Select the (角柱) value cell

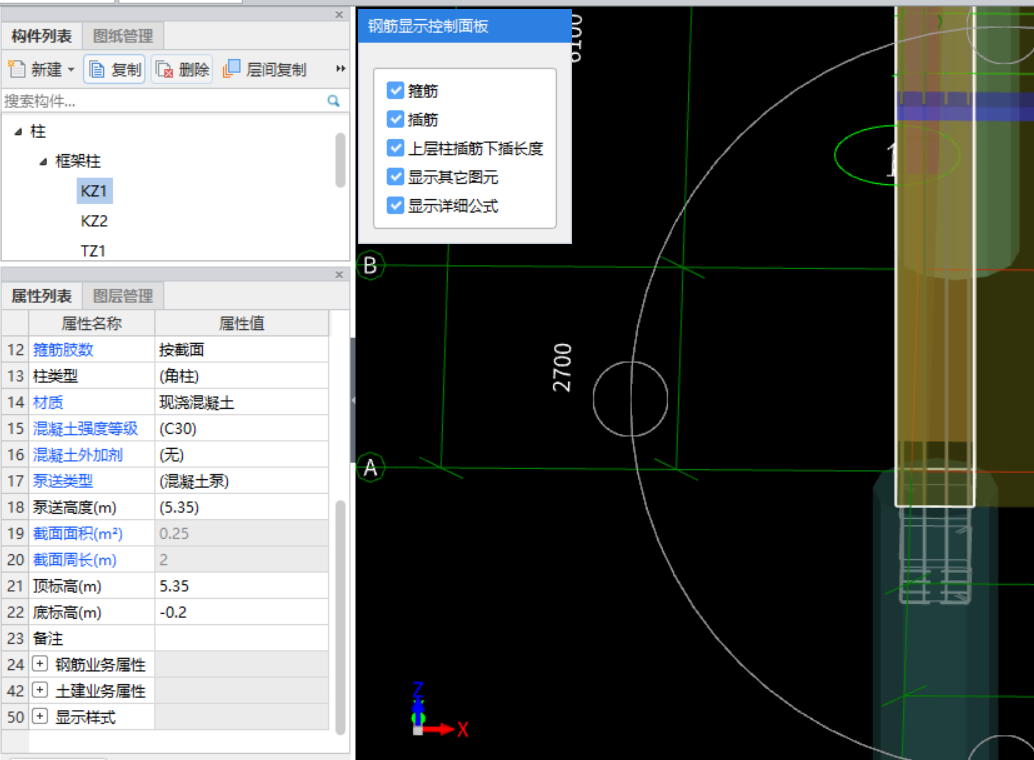click(x=241, y=376)
